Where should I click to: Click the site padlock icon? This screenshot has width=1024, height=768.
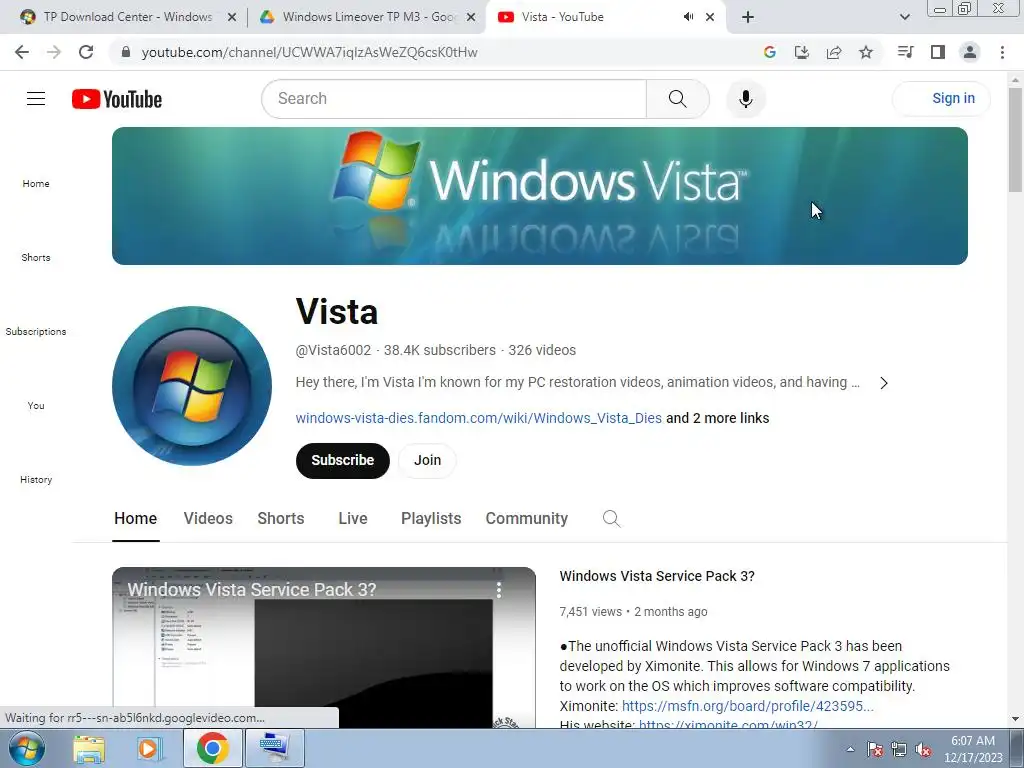[x=126, y=52]
